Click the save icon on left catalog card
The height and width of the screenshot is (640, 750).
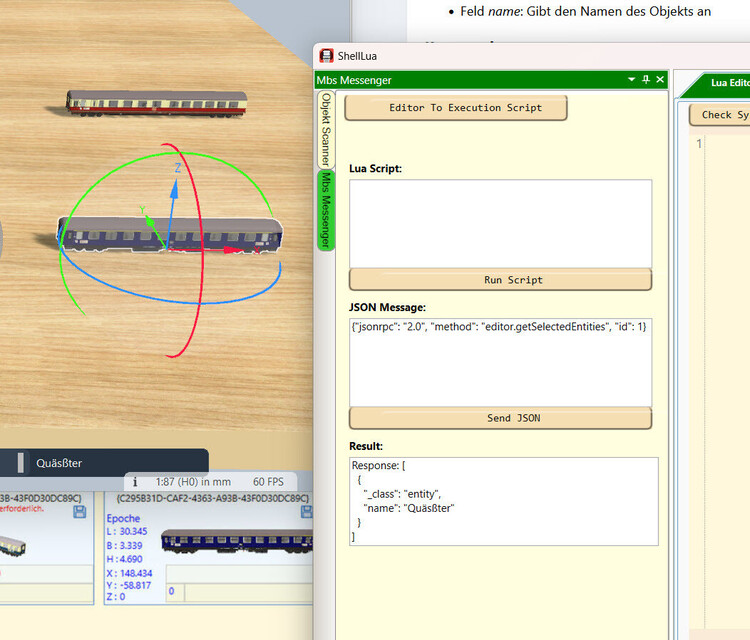click(x=80, y=512)
